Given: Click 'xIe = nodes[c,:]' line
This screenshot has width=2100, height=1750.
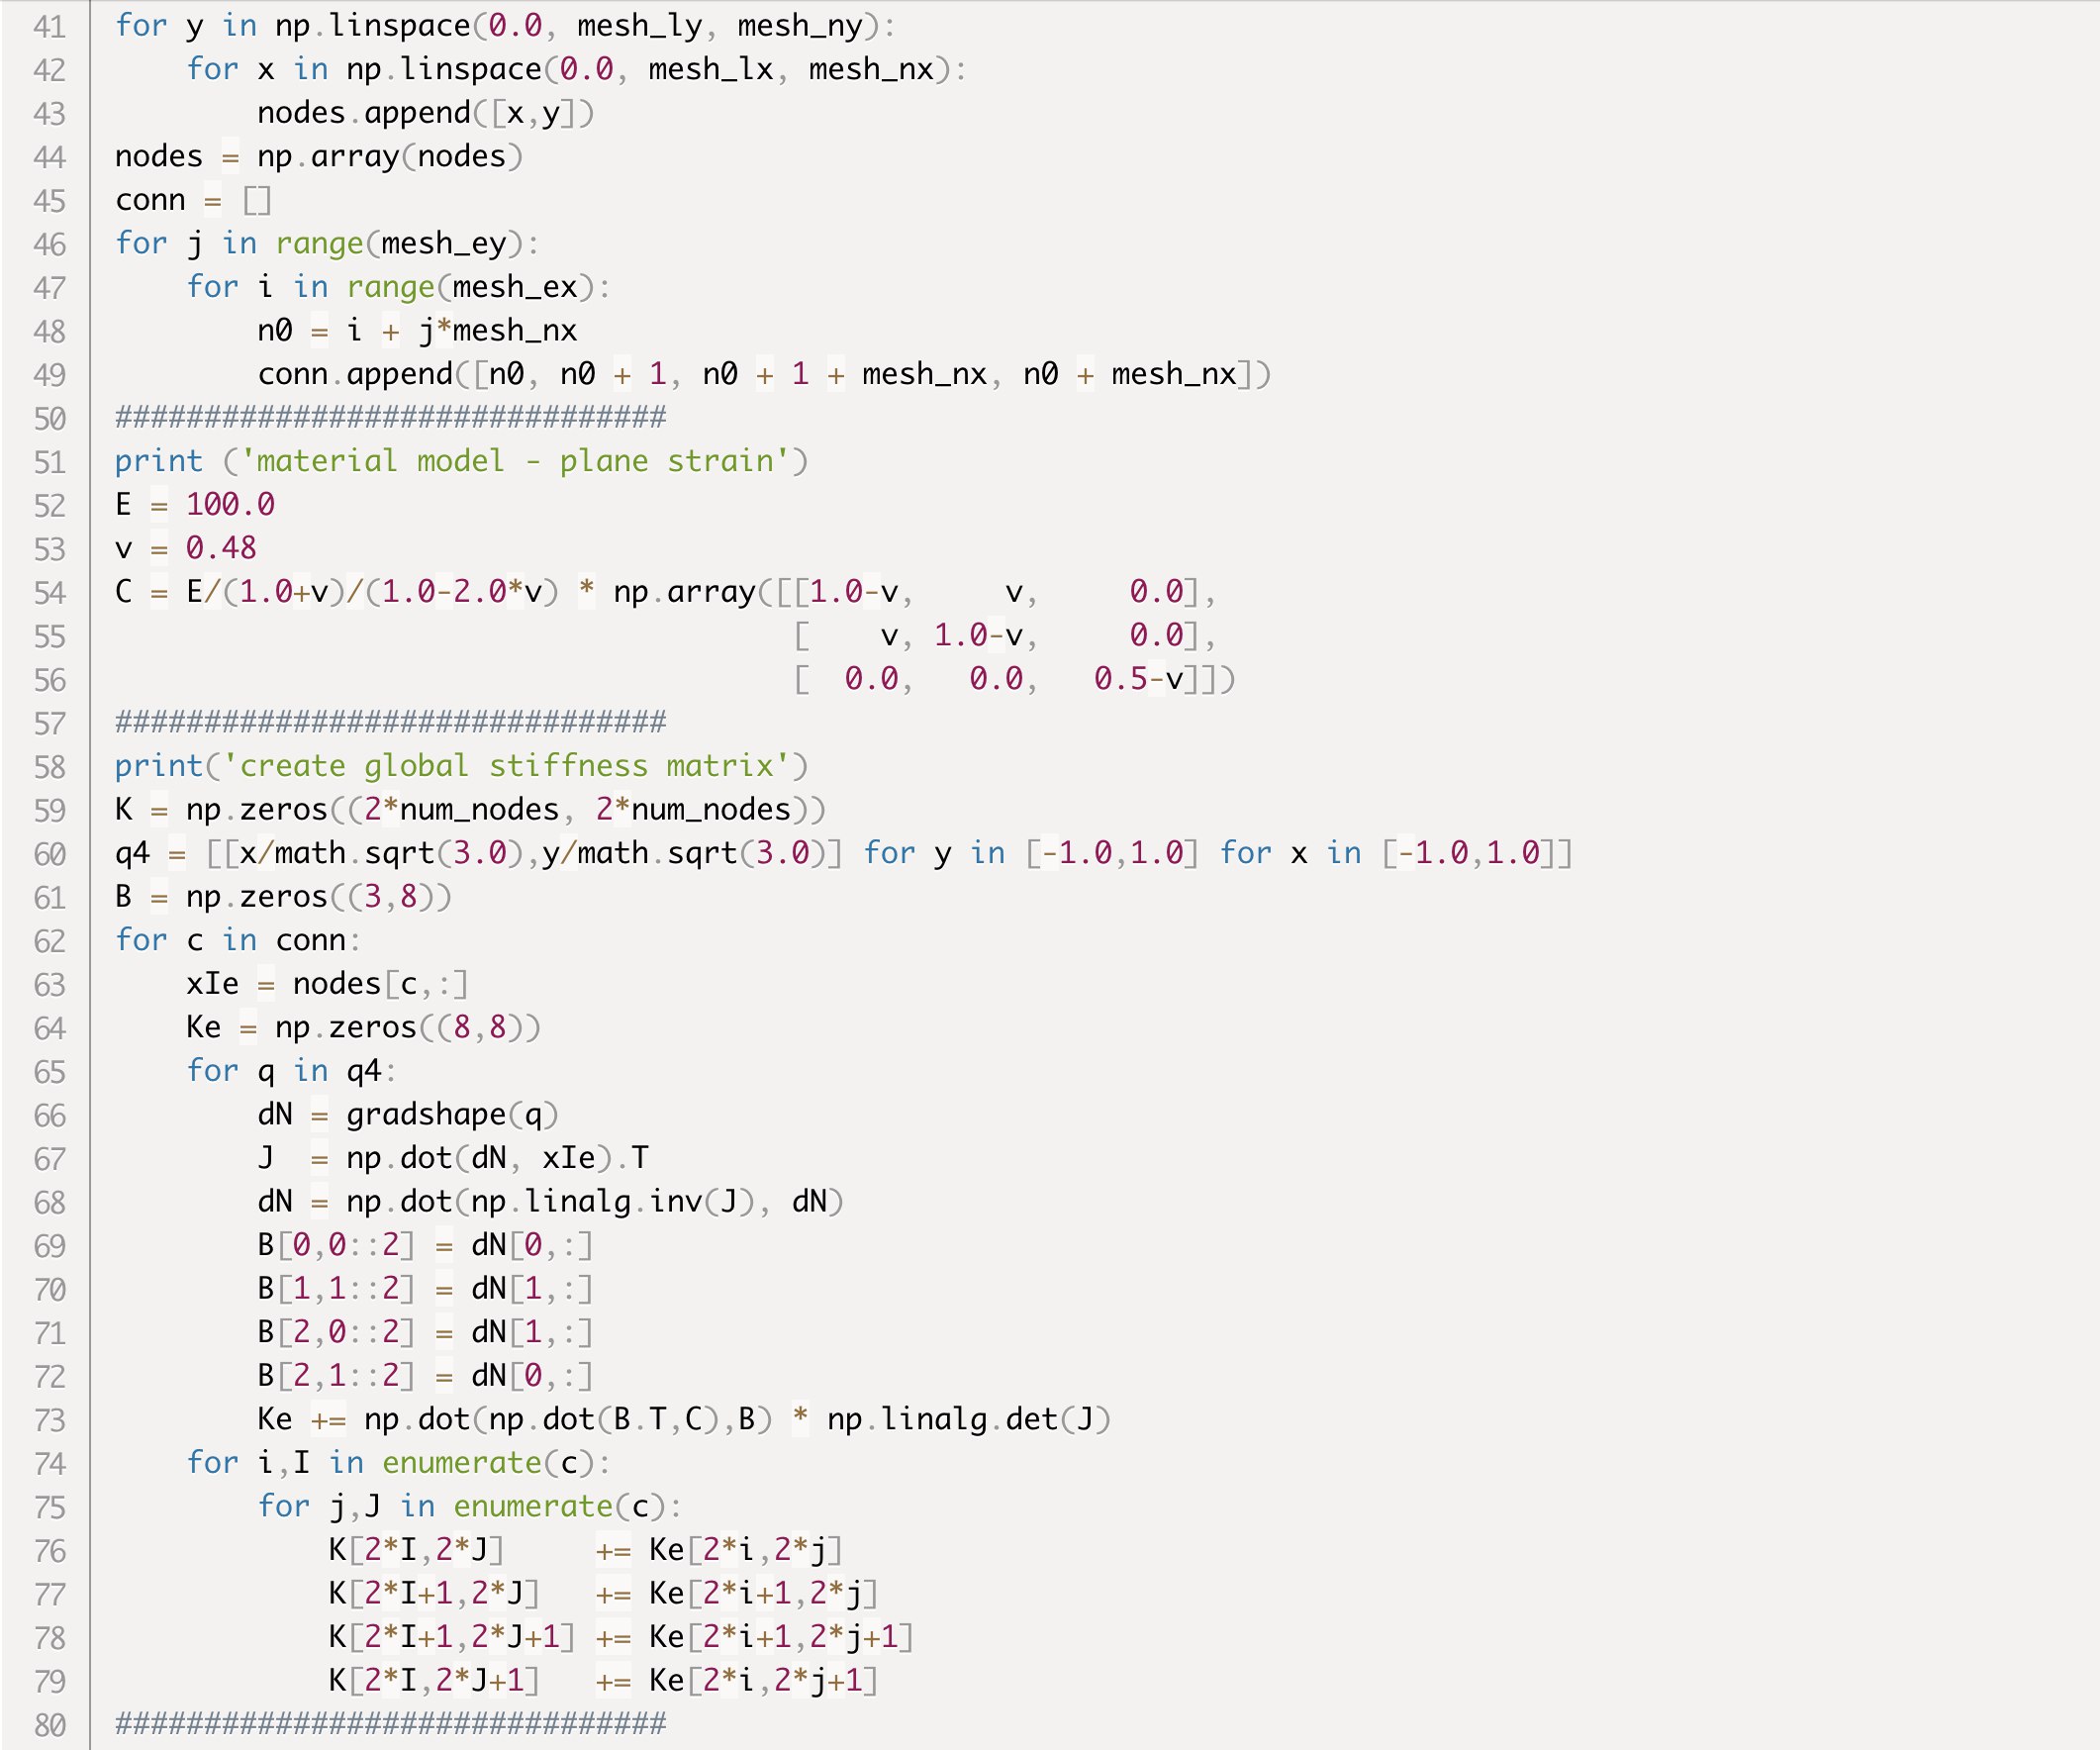Looking at the screenshot, I should [x=327, y=984].
